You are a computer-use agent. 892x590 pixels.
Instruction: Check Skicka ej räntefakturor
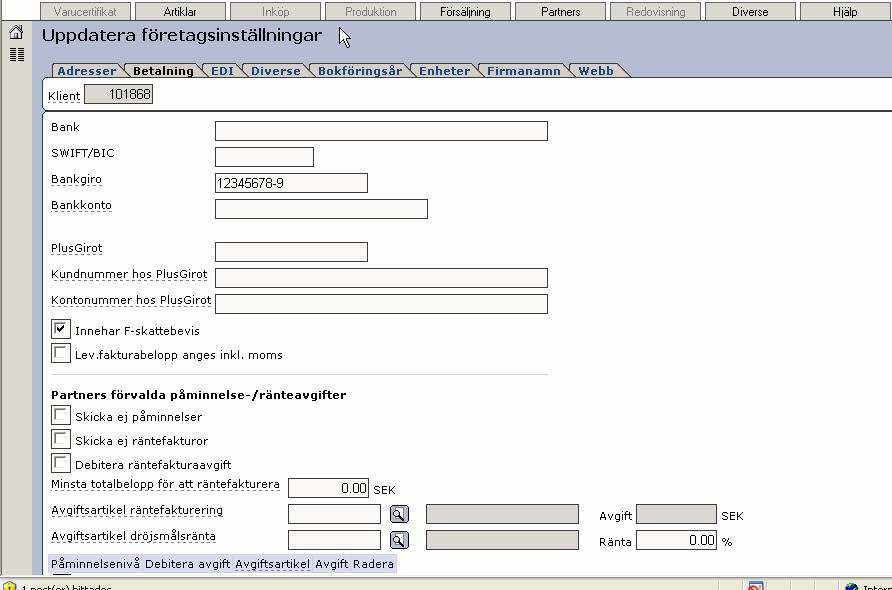61,439
